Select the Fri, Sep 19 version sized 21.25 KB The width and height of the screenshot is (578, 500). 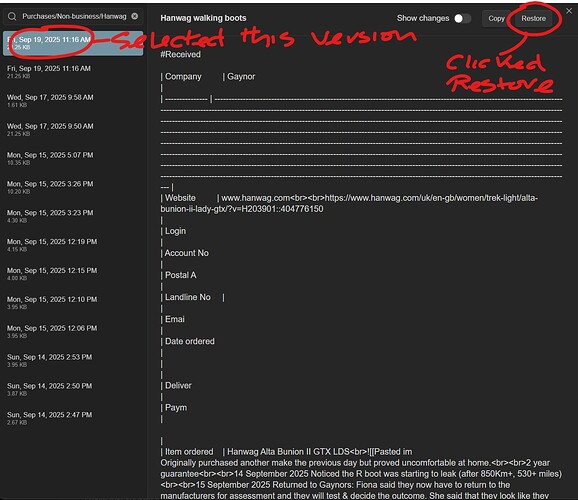73,72
